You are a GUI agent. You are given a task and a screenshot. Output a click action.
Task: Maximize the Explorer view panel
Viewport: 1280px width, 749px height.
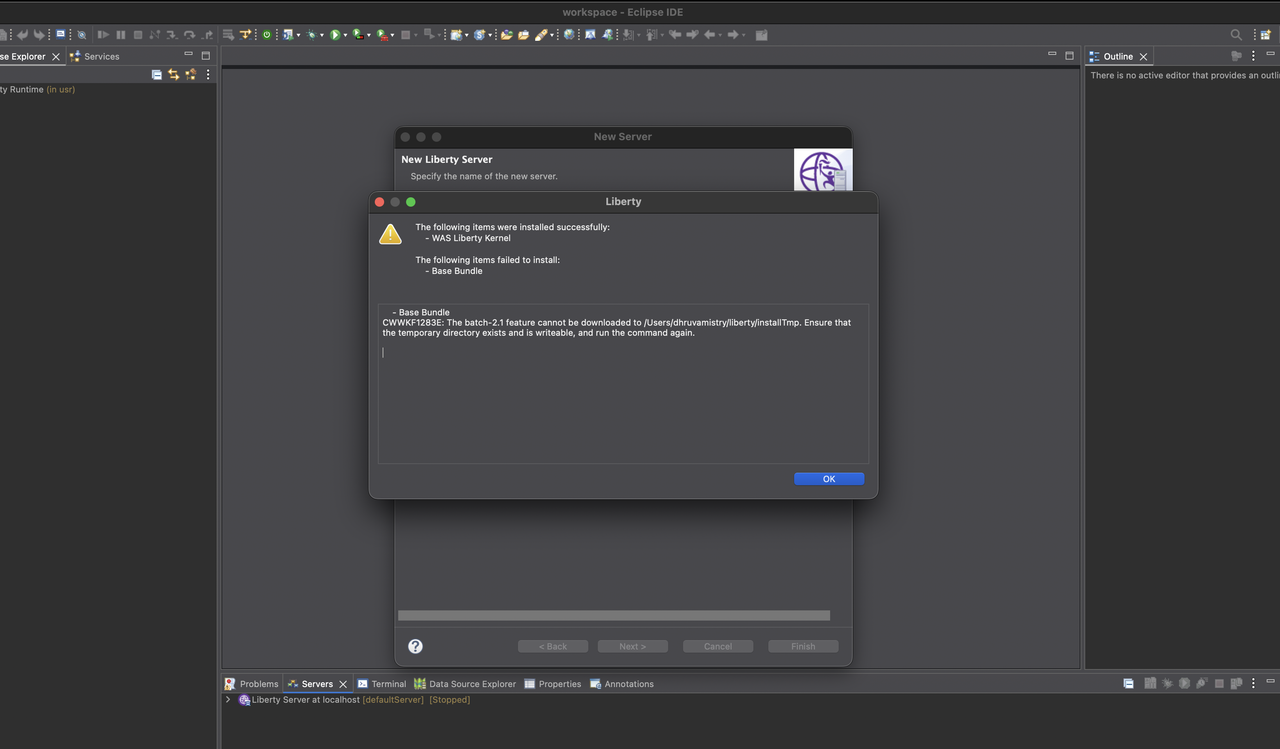click(x=206, y=56)
